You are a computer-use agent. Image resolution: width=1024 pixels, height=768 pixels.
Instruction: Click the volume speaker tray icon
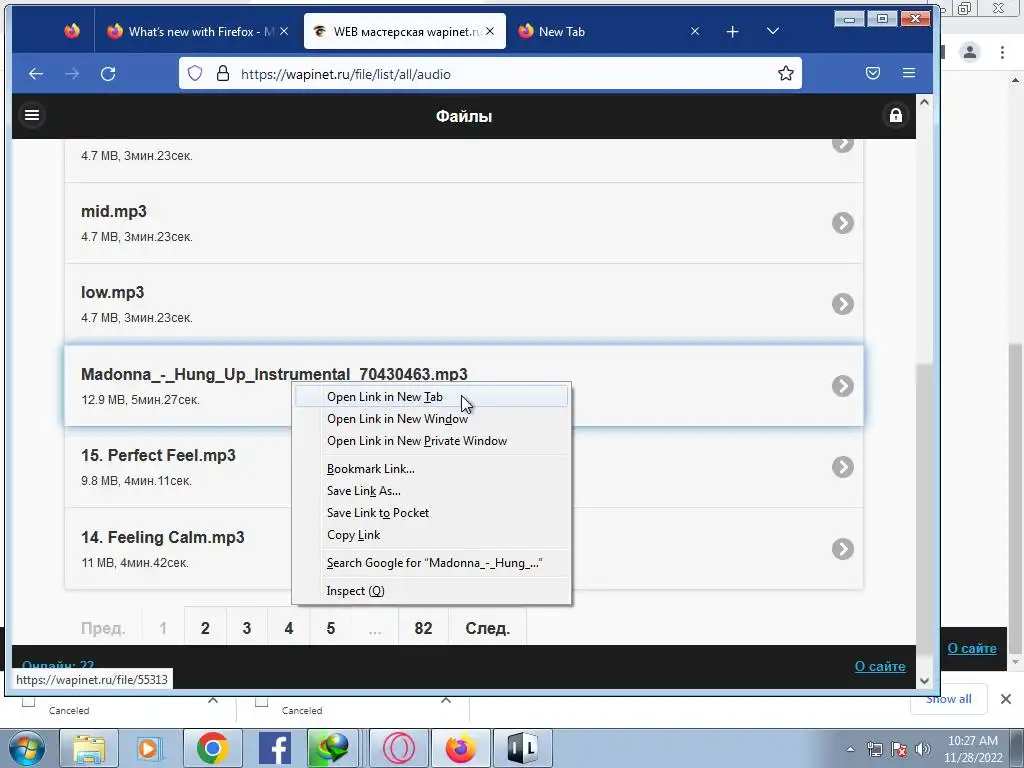coord(923,749)
